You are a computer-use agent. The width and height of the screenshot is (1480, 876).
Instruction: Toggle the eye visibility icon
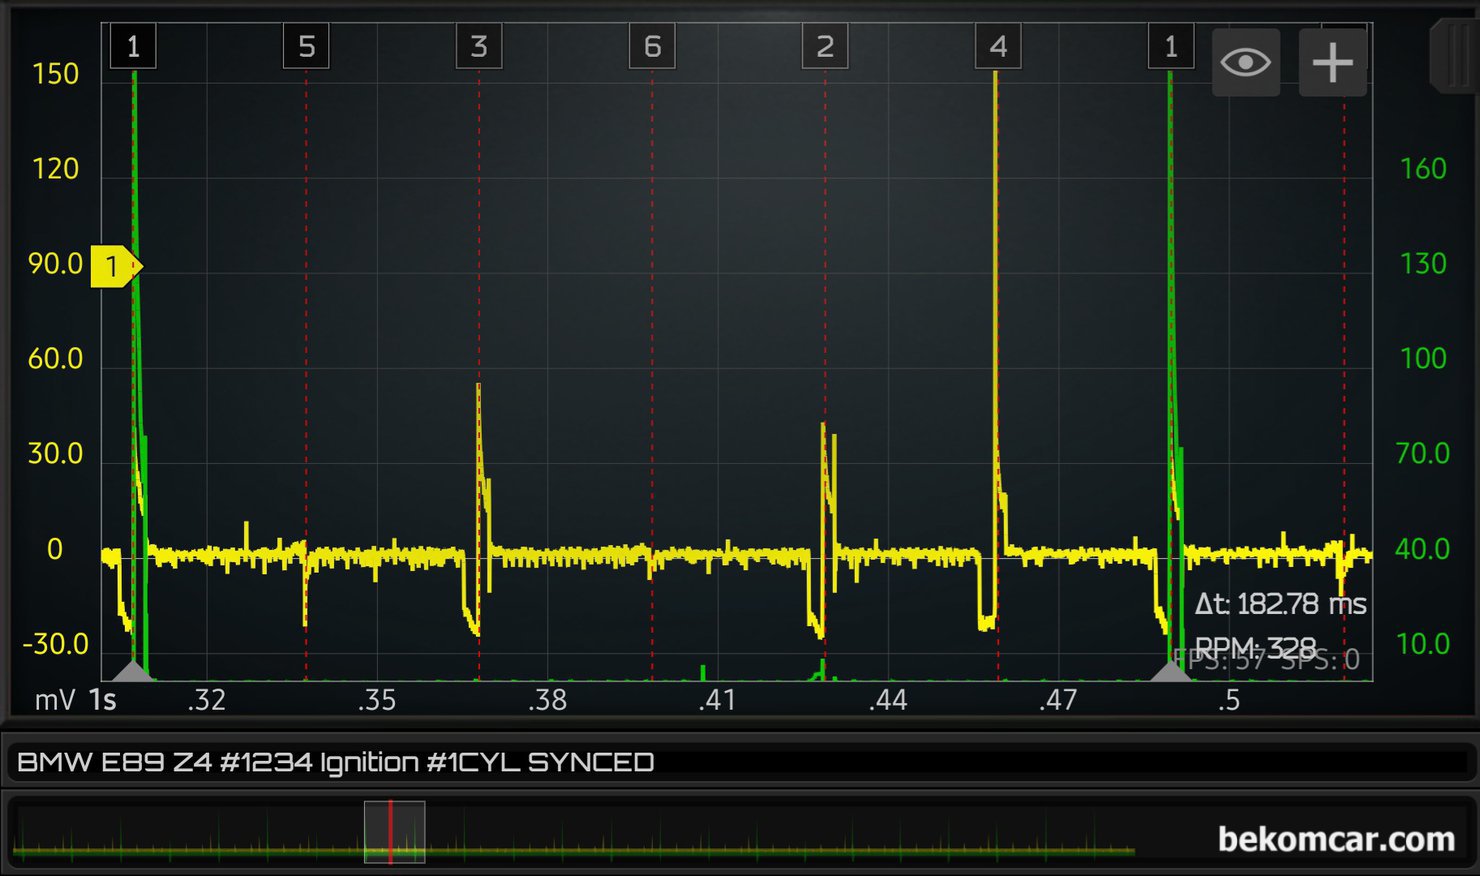[x=1245, y=63]
